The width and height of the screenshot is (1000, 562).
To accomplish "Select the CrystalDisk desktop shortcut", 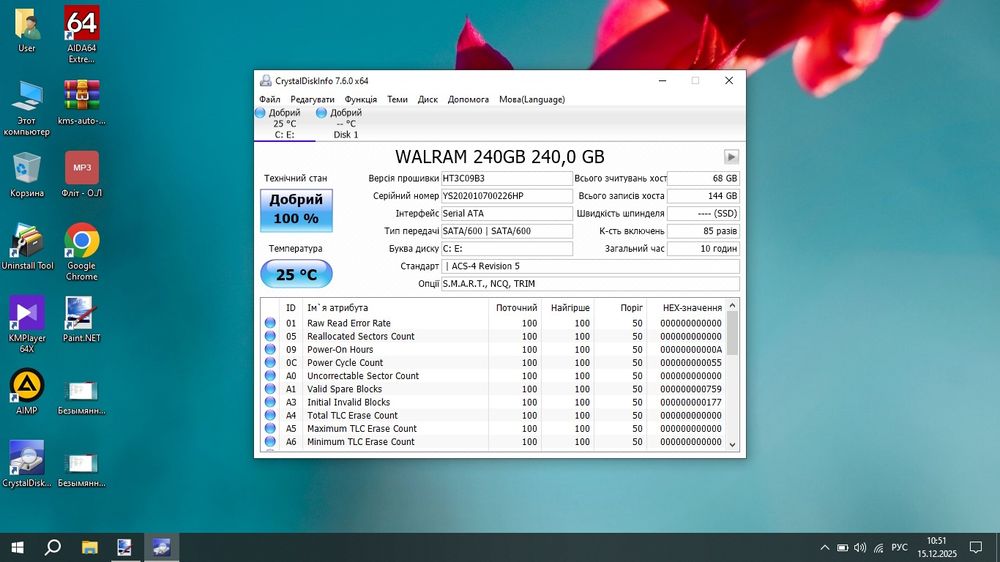I will tap(26, 464).
